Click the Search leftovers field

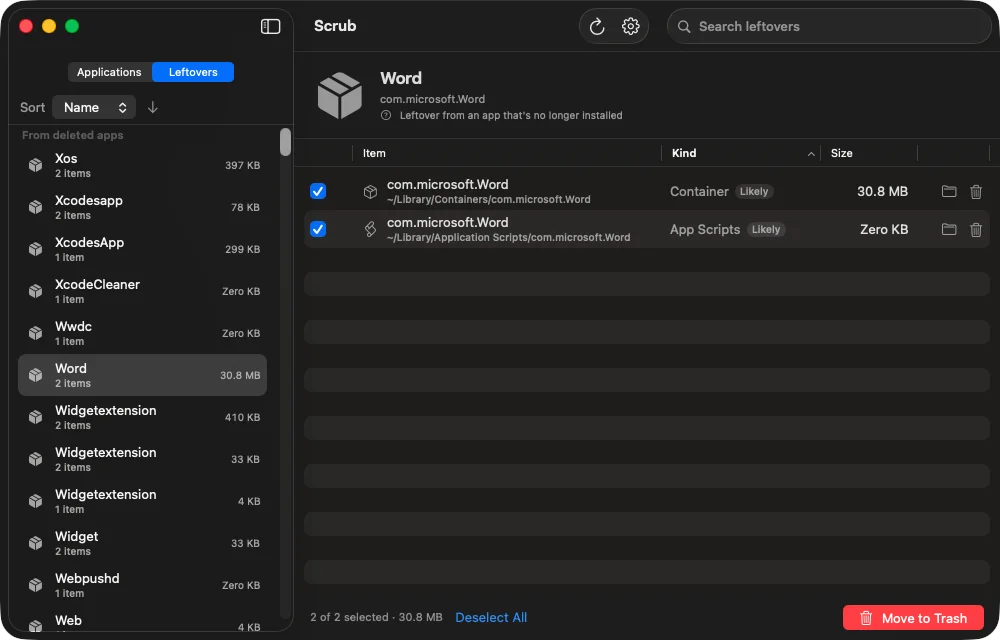(x=829, y=26)
